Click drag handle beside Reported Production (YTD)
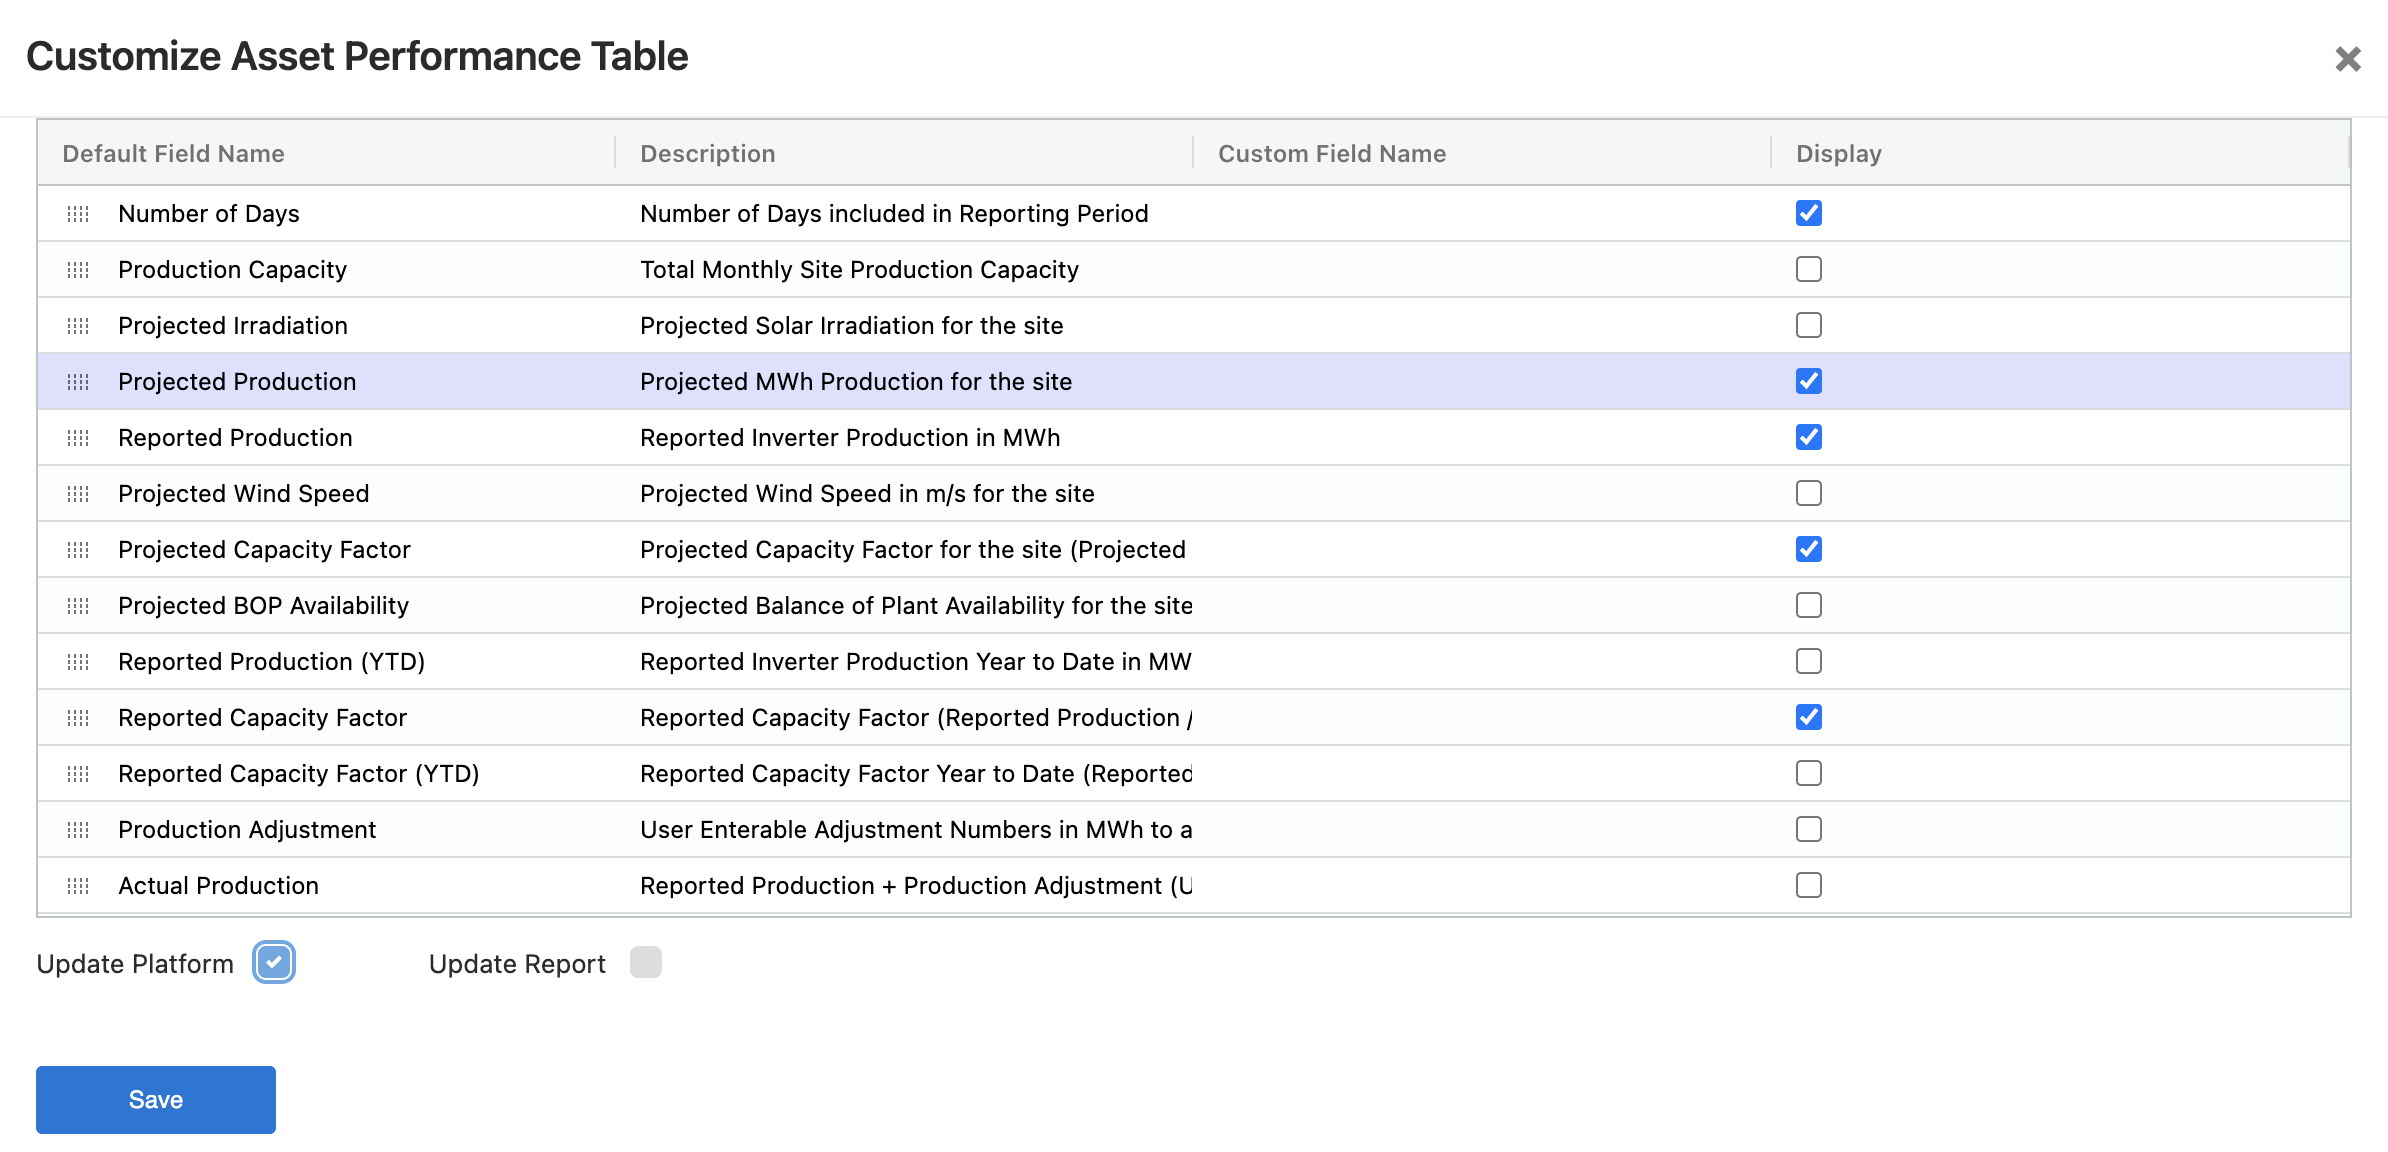 click(78, 662)
